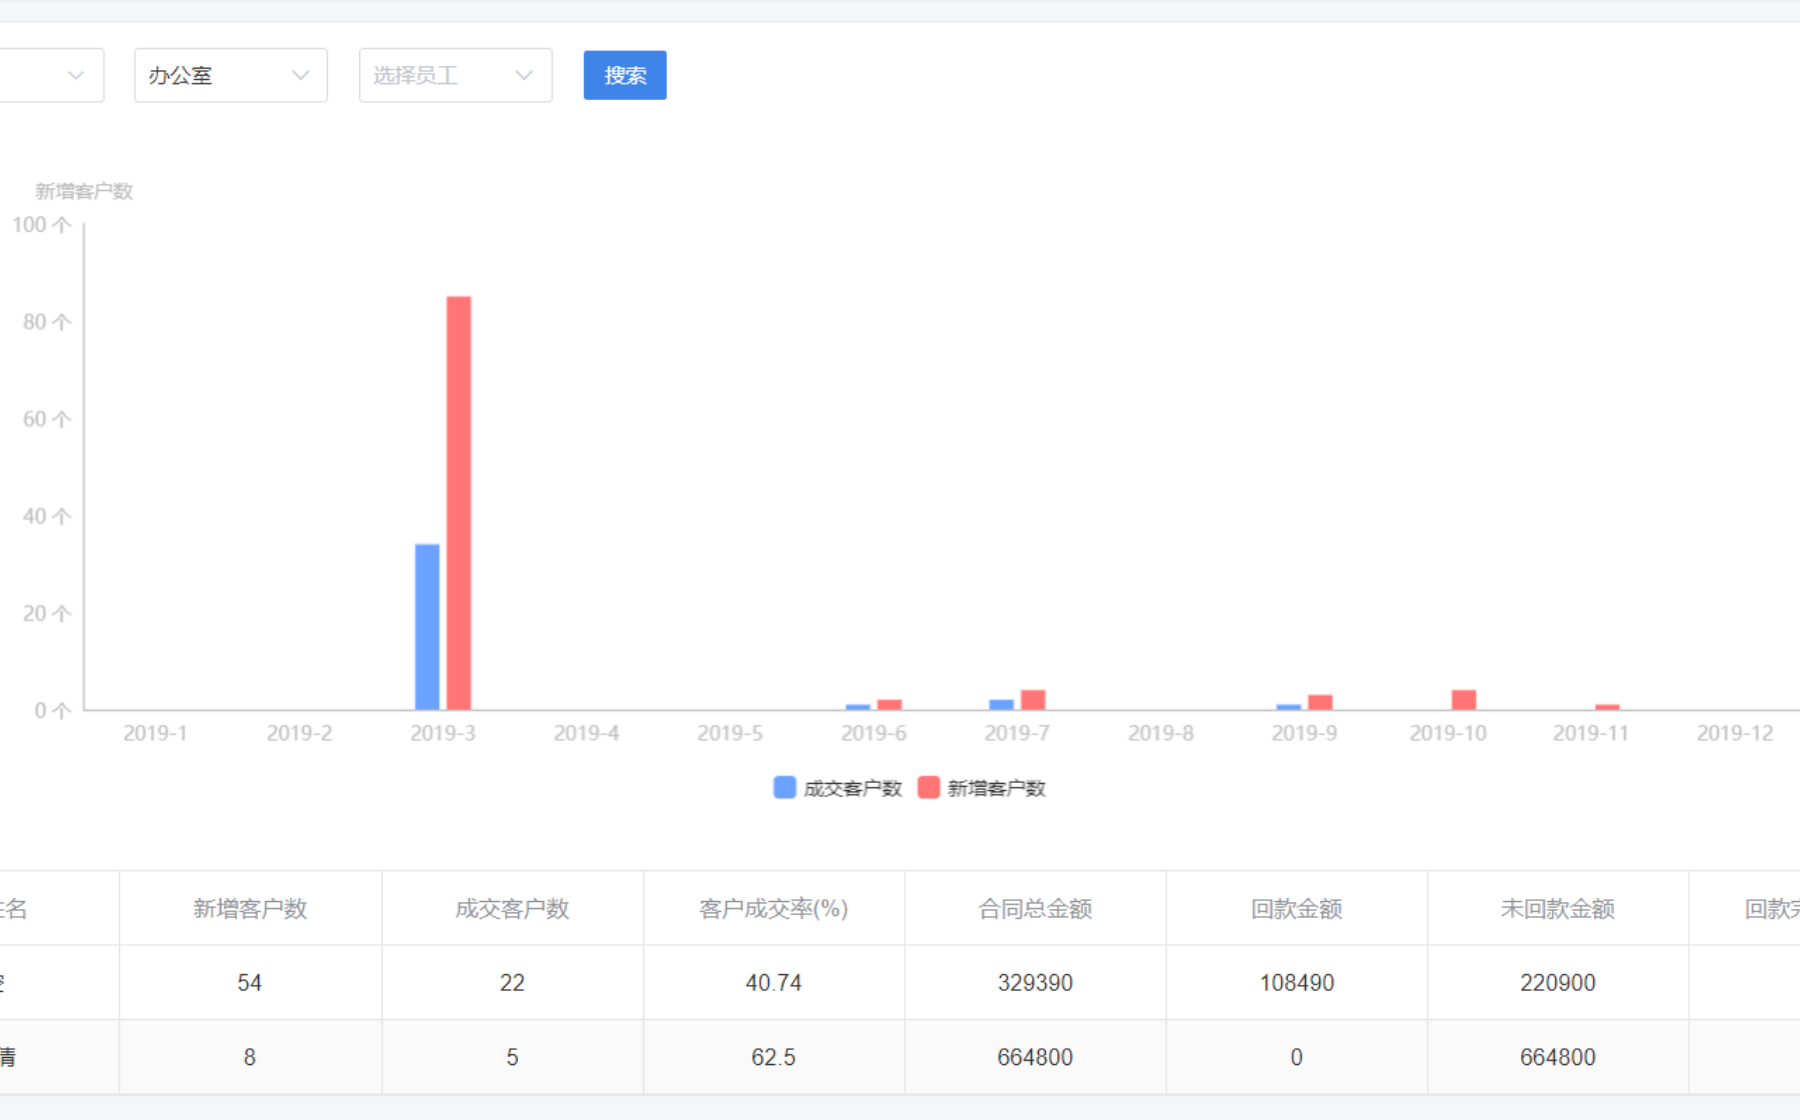Screen dimensions: 1800x1120
Task: Click the 未回款金额 column header
Action: point(1558,908)
